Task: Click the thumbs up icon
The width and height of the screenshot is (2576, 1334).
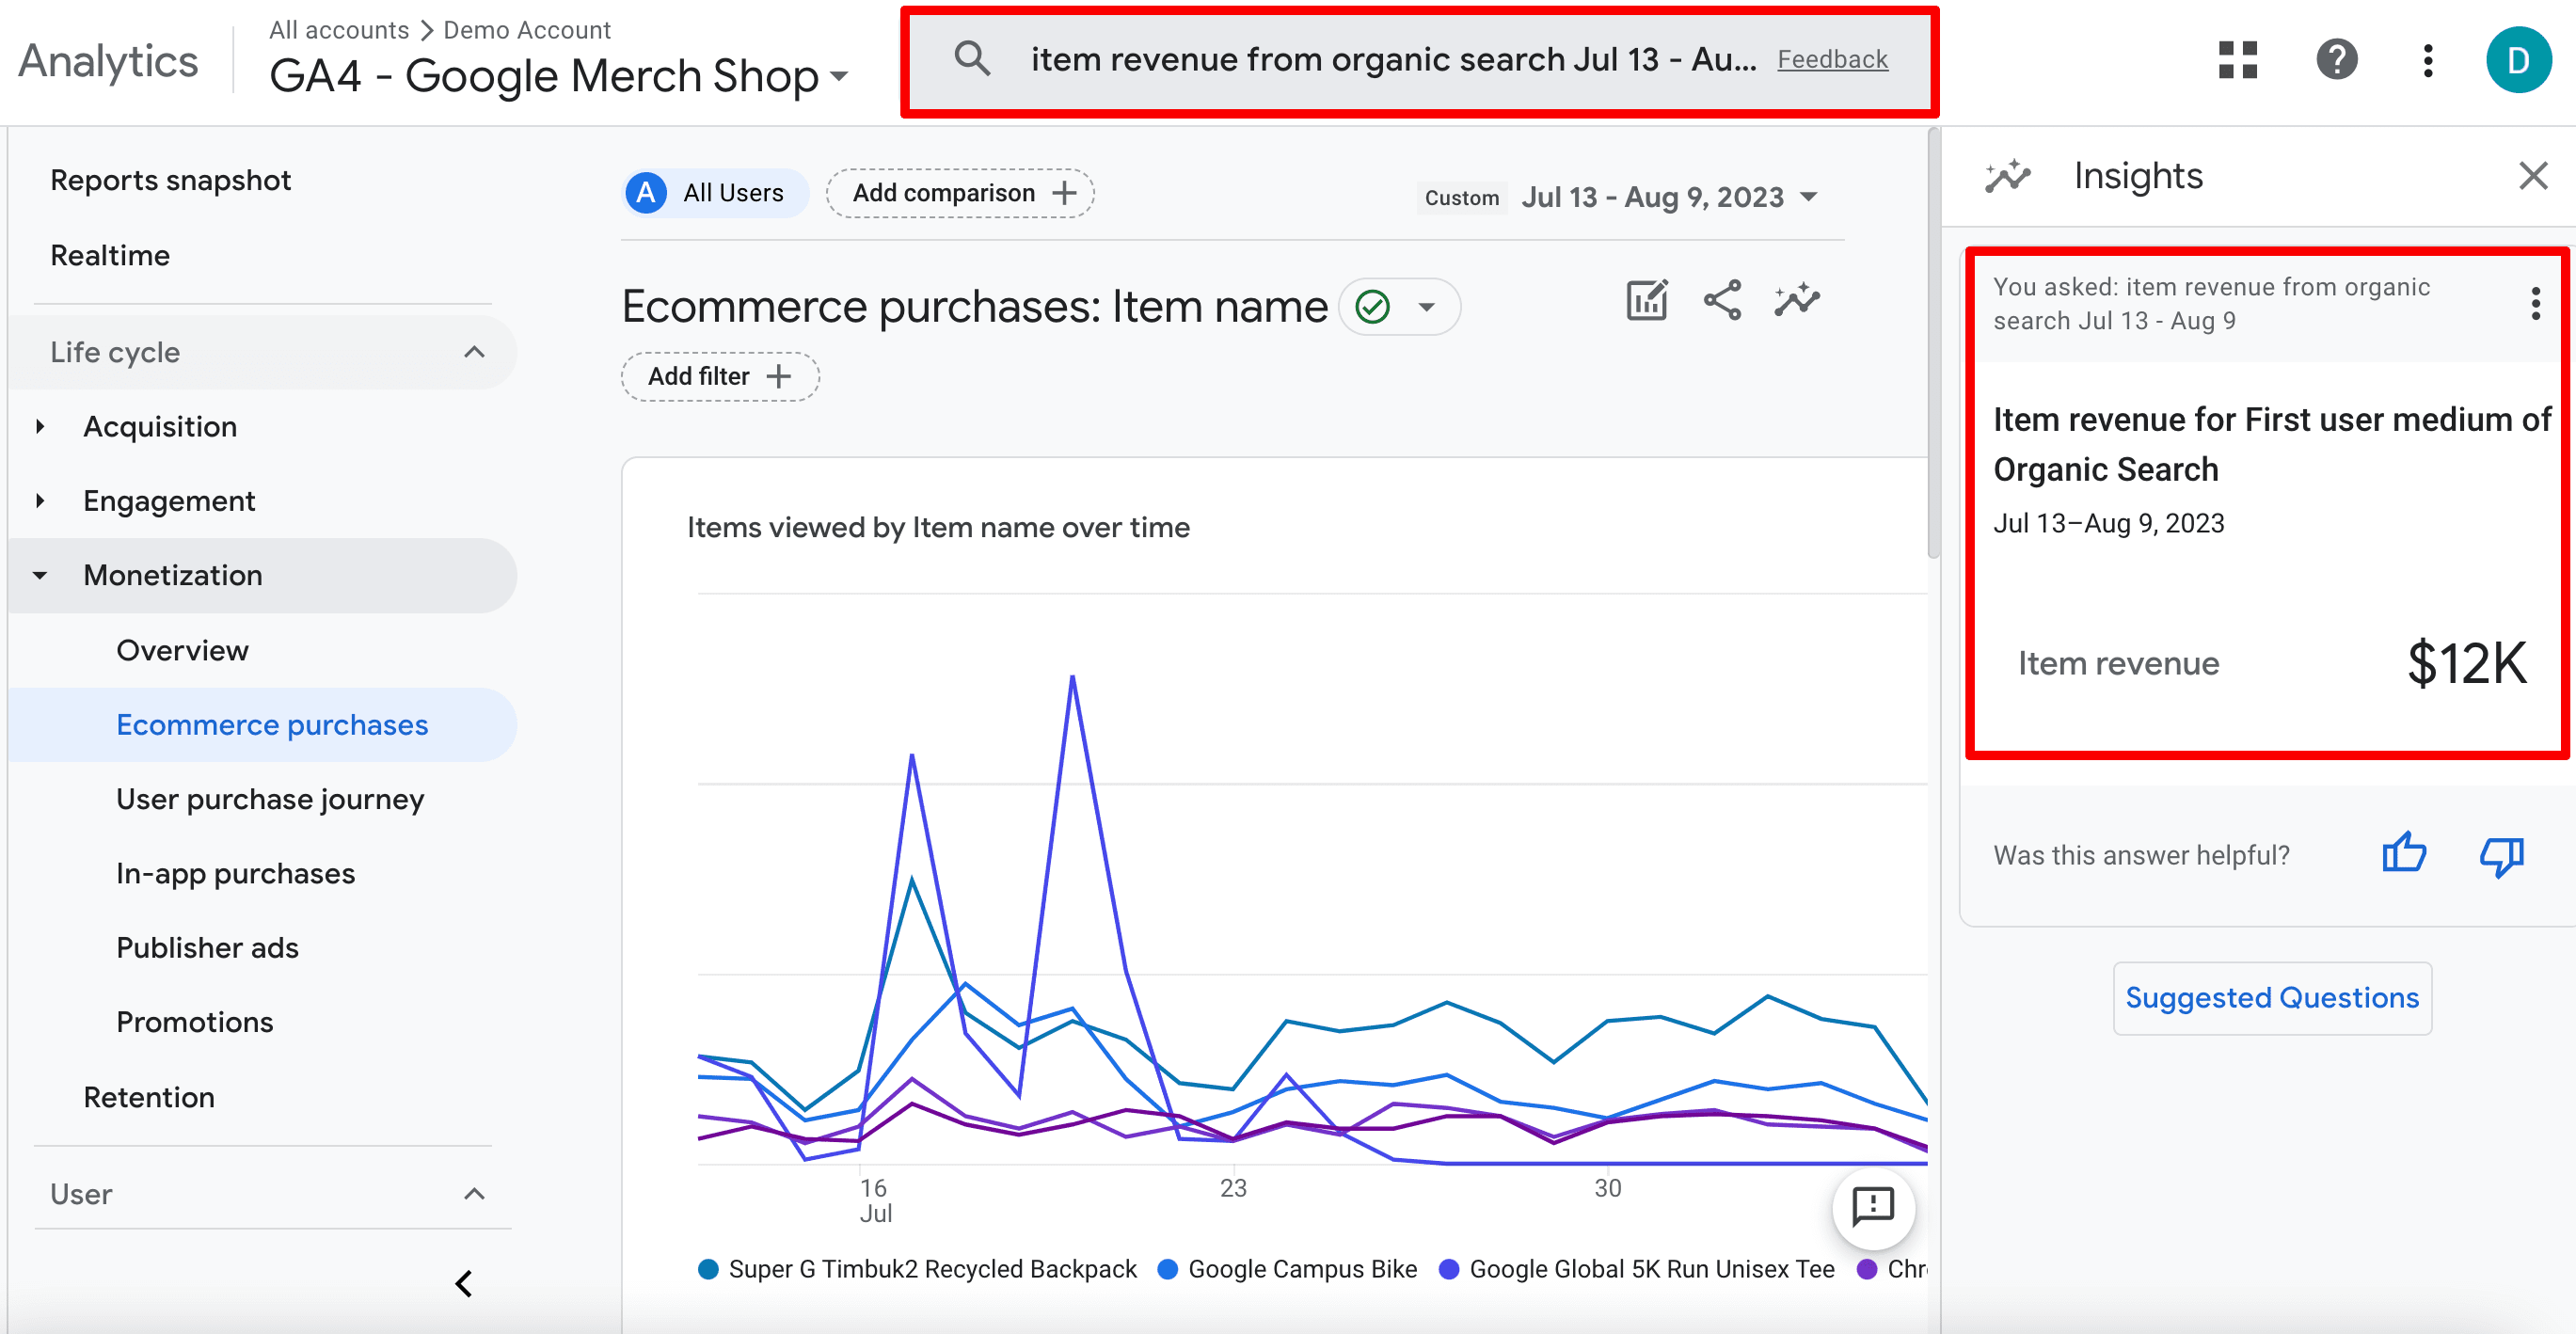Action: coord(2404,854)
